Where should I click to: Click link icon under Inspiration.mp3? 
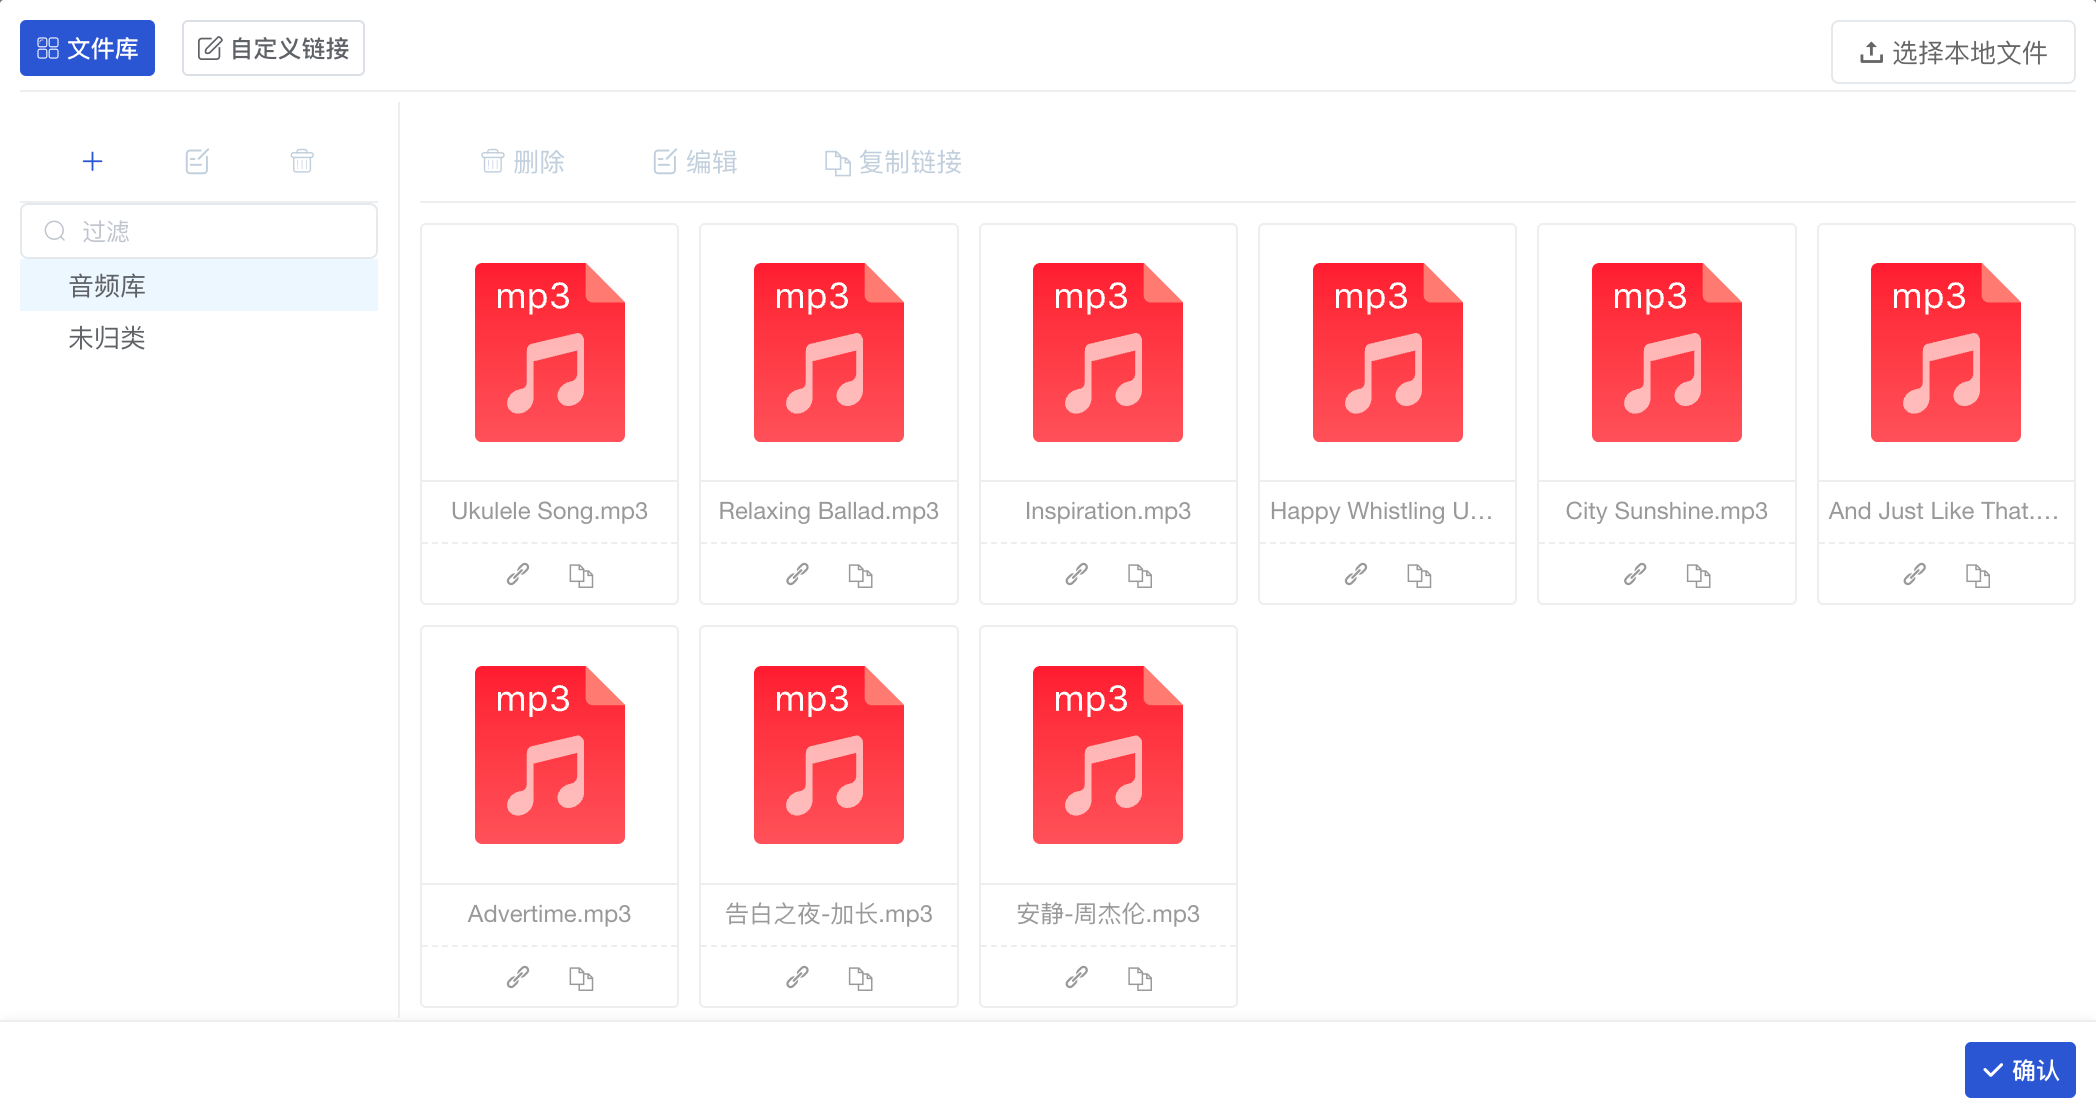1076,575
